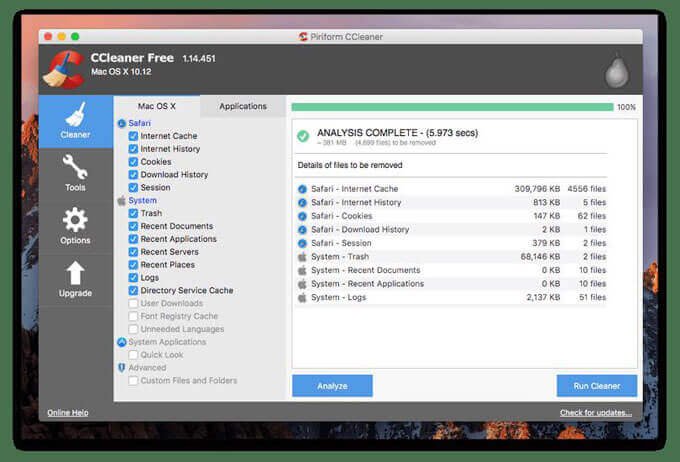Select the System category heading
Viewport: 680px width, 462px height.
coord(142,200)
